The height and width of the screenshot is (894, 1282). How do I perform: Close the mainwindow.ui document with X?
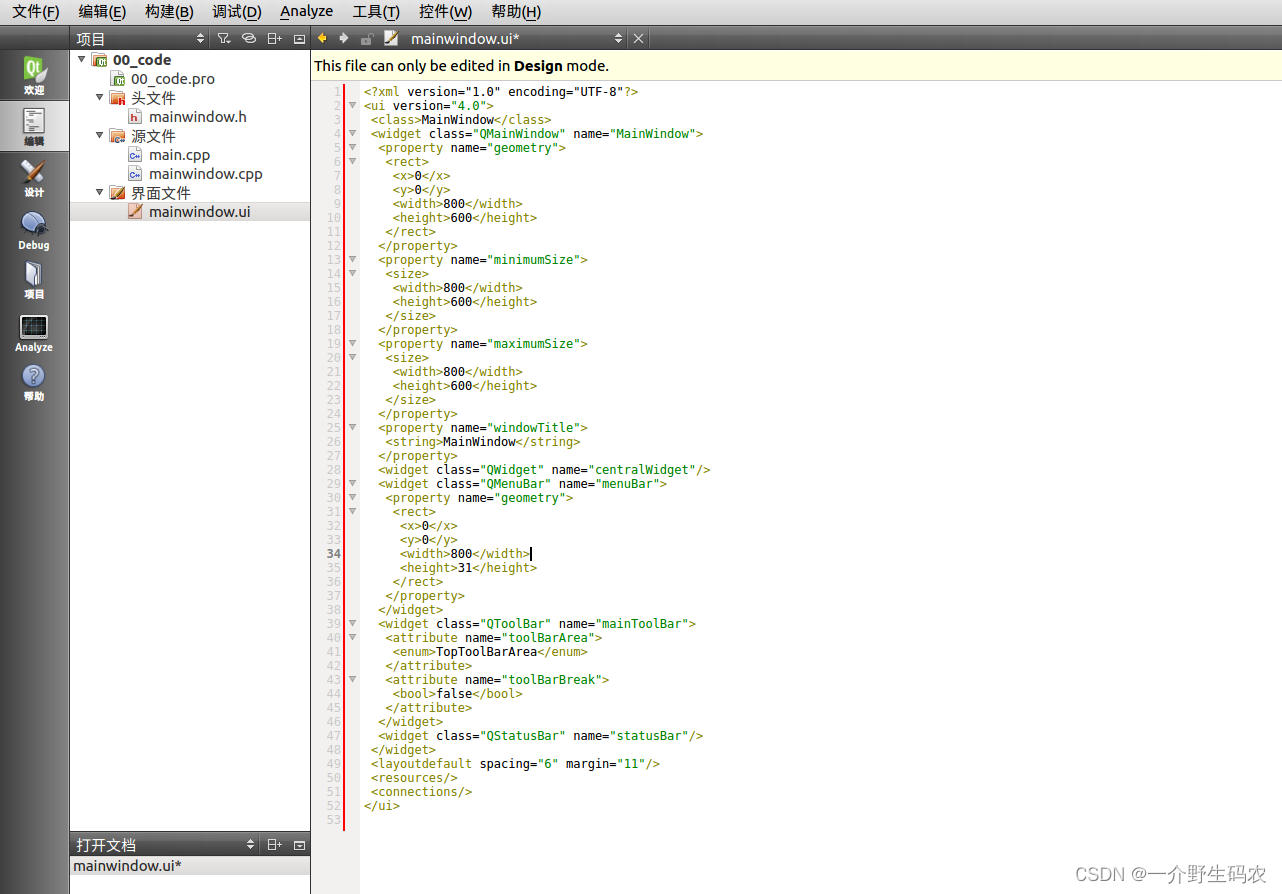tap(639, 38)
